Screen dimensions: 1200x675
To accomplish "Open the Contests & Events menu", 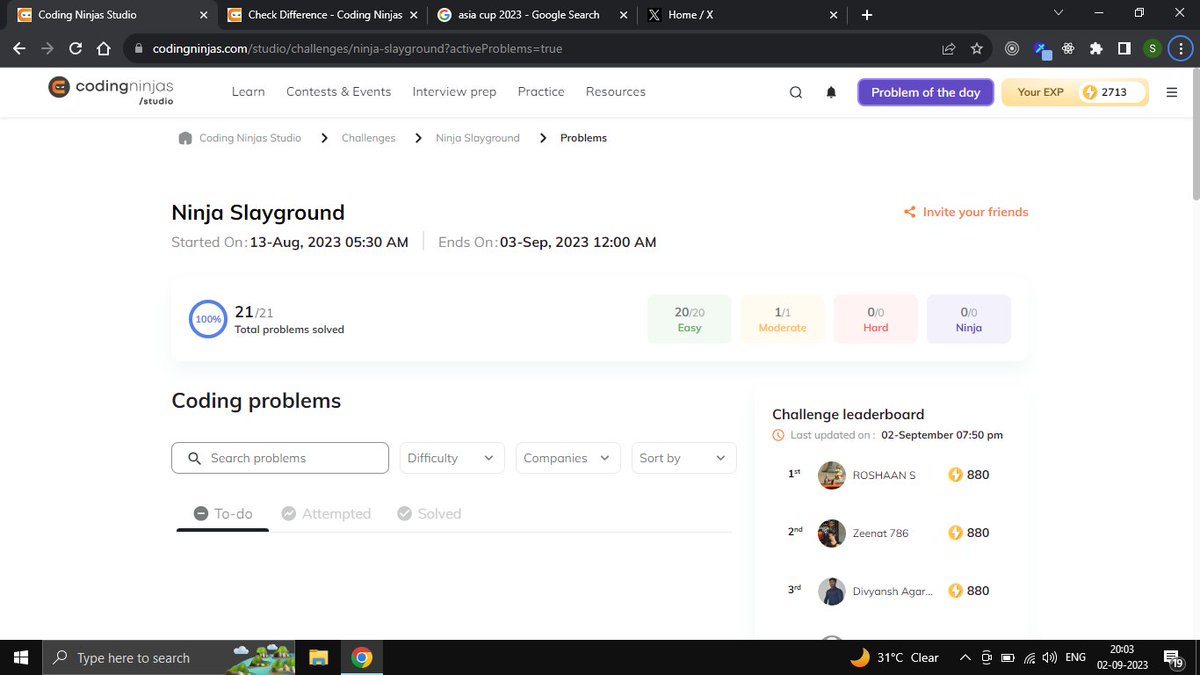I will tap(339, 91).
